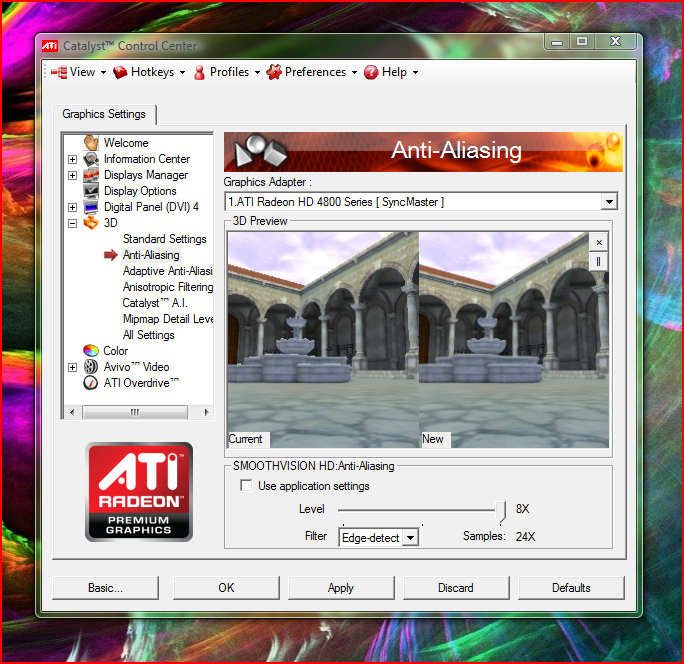Open the Edge-detect filter dropdown
684x664 pixels.
pos(410,537)
